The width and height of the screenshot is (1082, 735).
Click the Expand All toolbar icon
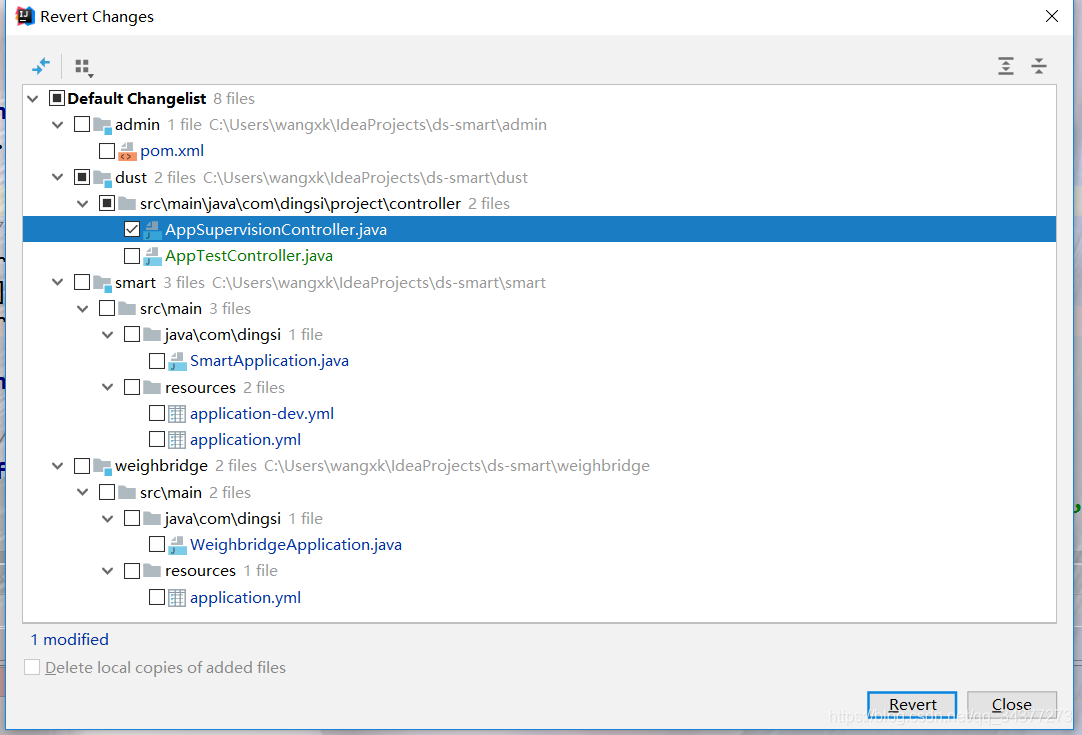(1006, 67)
